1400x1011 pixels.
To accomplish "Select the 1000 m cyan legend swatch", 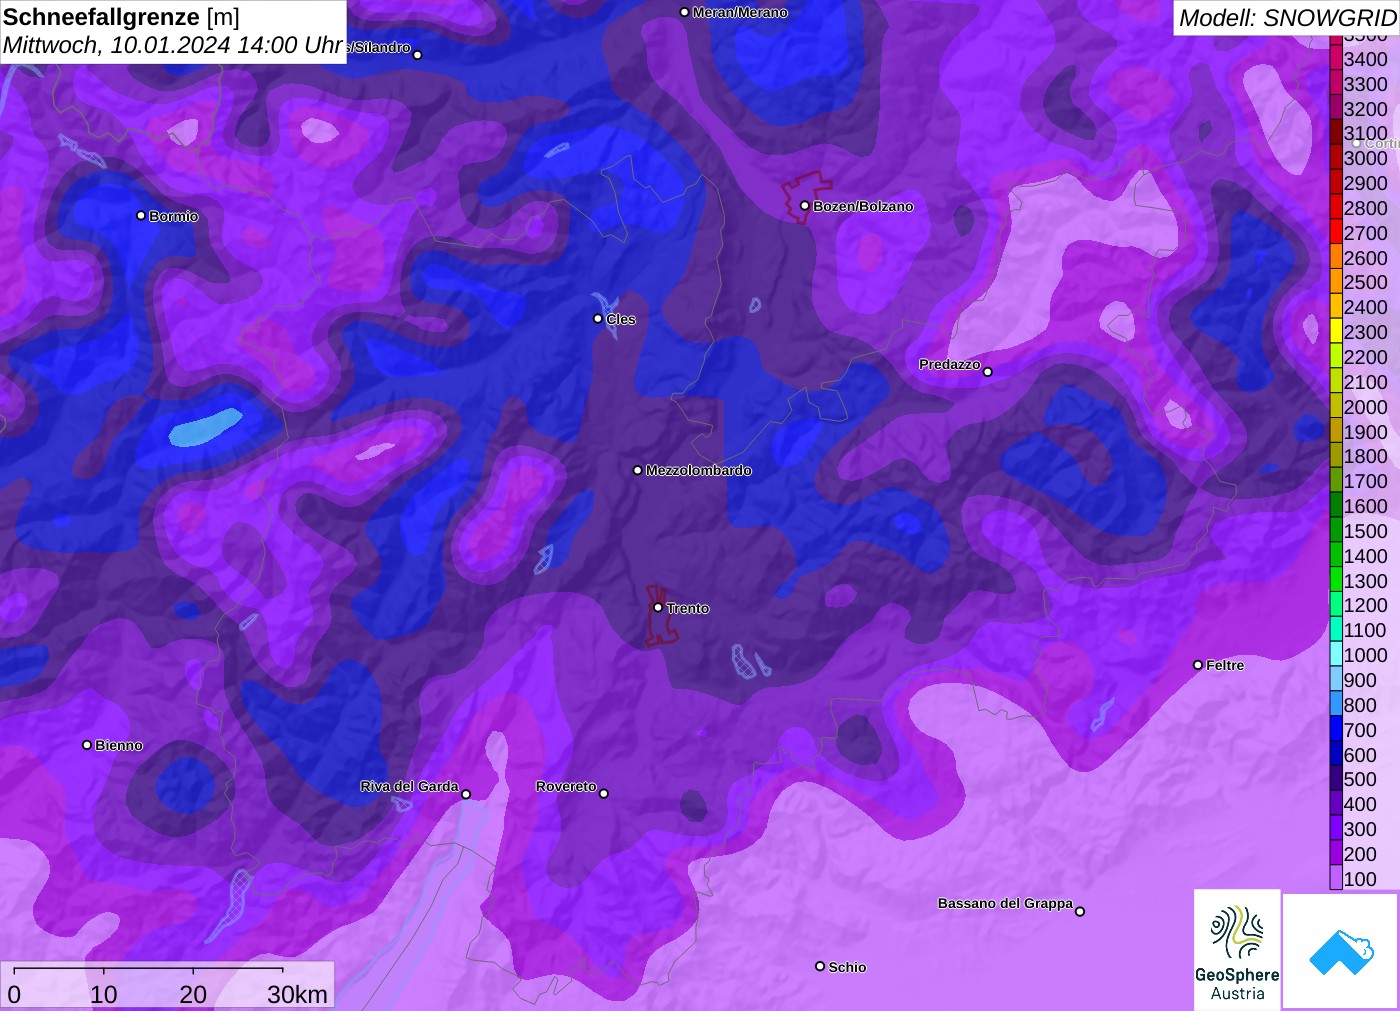I will pos(1336,654).
